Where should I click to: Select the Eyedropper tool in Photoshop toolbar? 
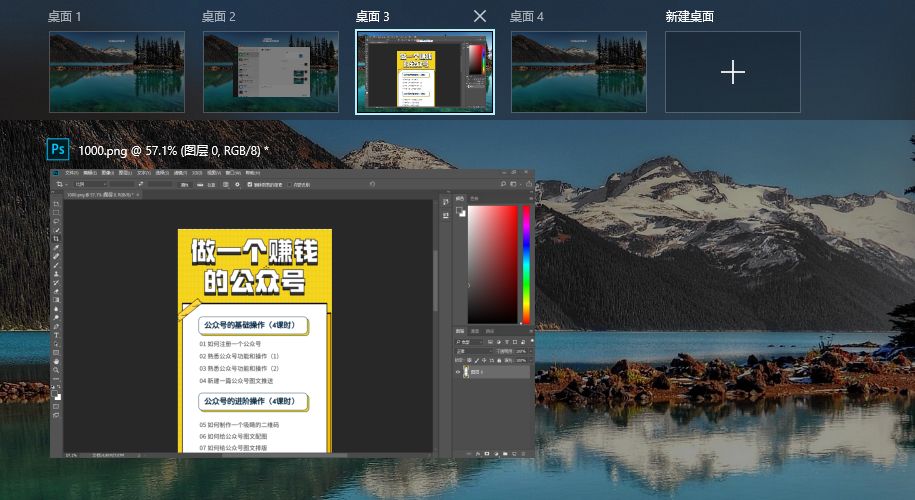56,247
